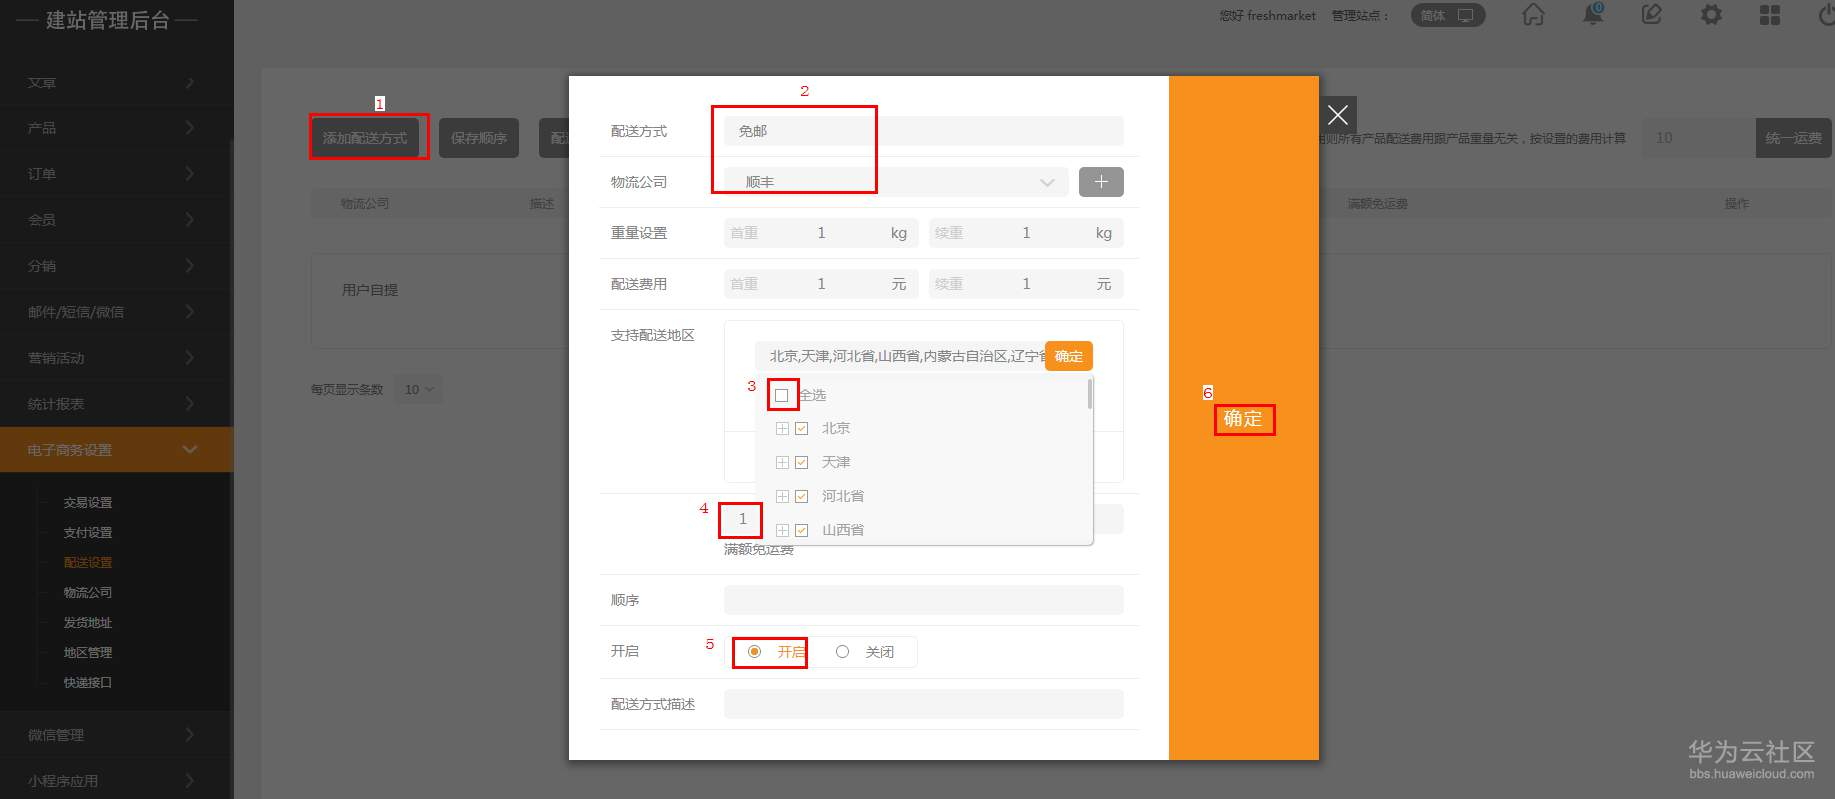Expand the 文章 sidebar menu

tap(116, 83)
